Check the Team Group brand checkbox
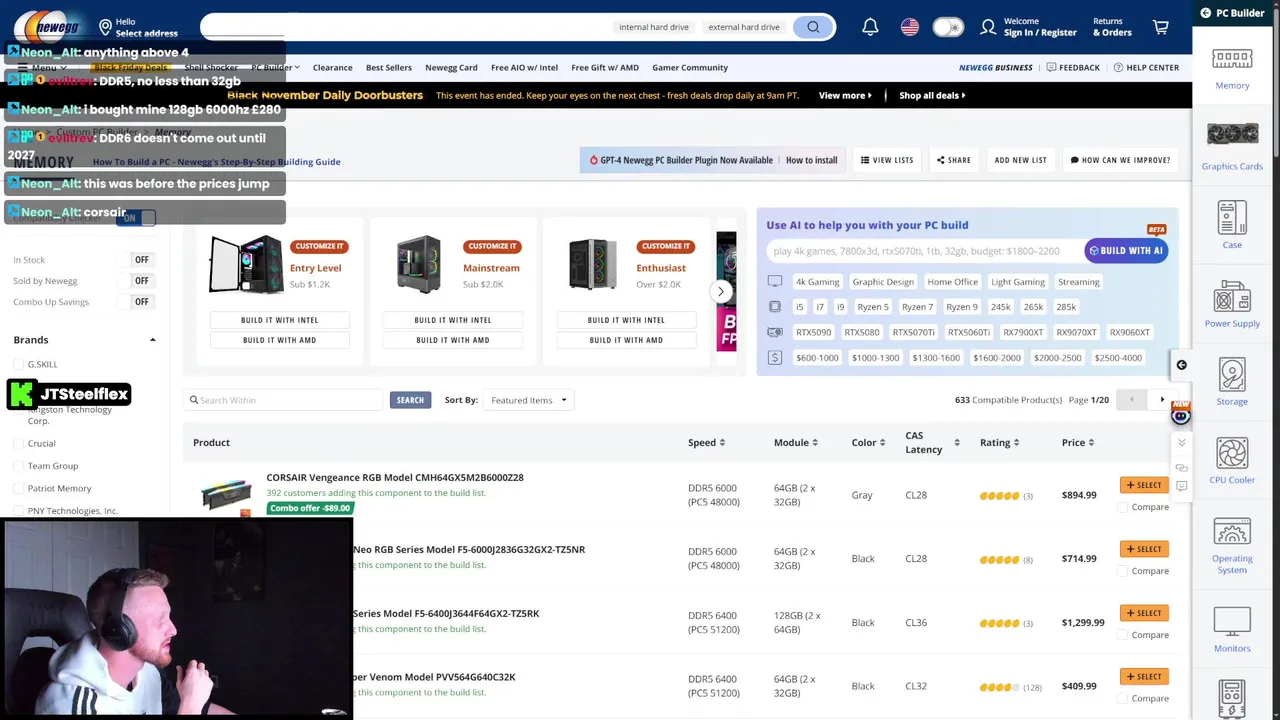Screen dimensions: 1280x720 pos(18,466)
